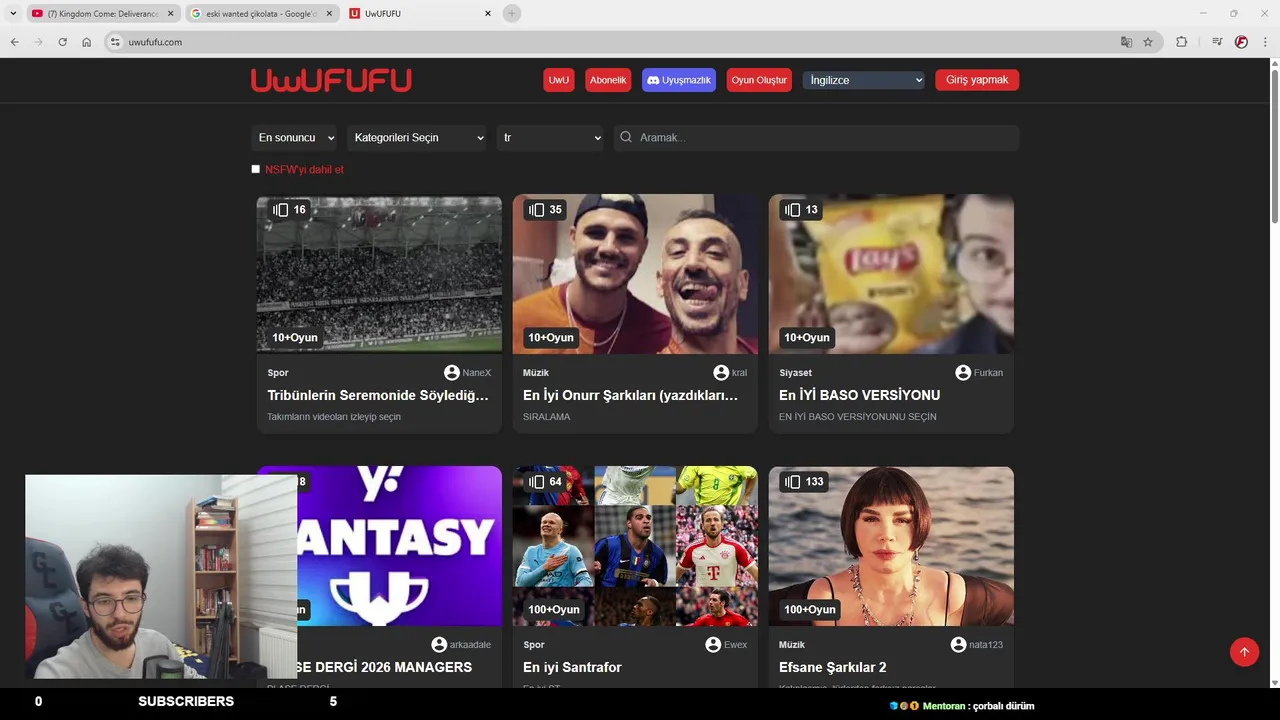This screenshot has width=1280, height=720.
Task: Focus the Aramak search input field
Action: pos(816,138)
